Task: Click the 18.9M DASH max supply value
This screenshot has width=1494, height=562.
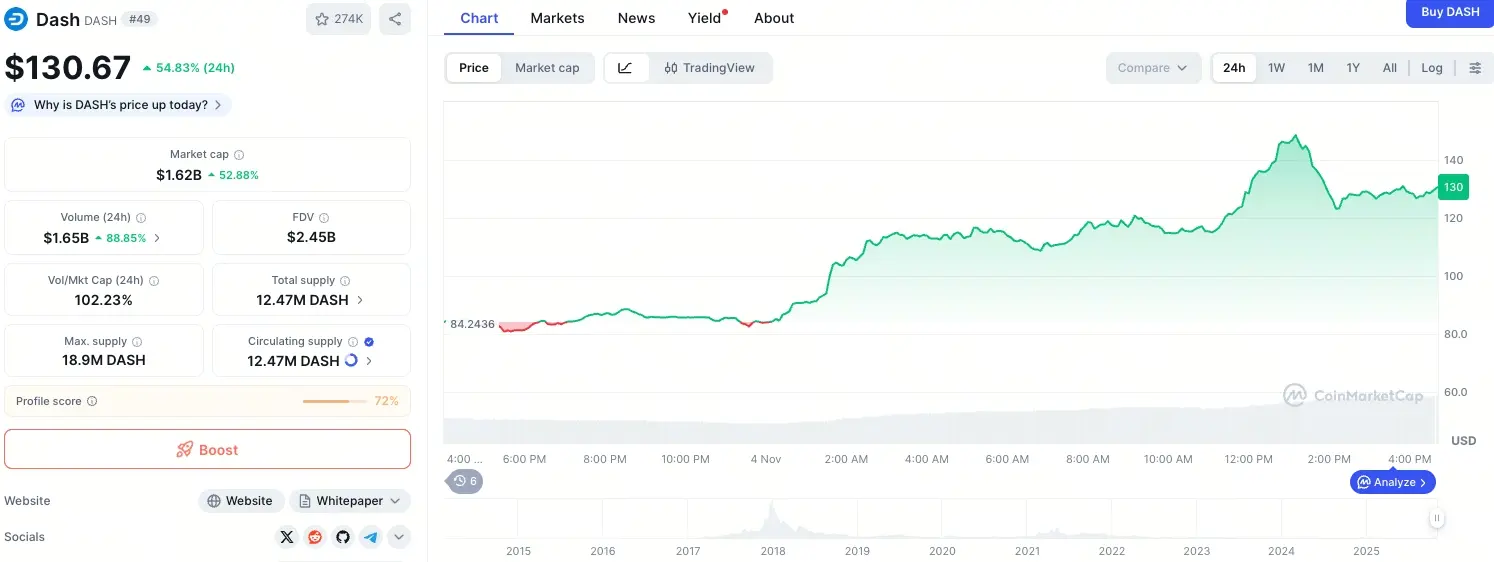Action: click(104, 360)
